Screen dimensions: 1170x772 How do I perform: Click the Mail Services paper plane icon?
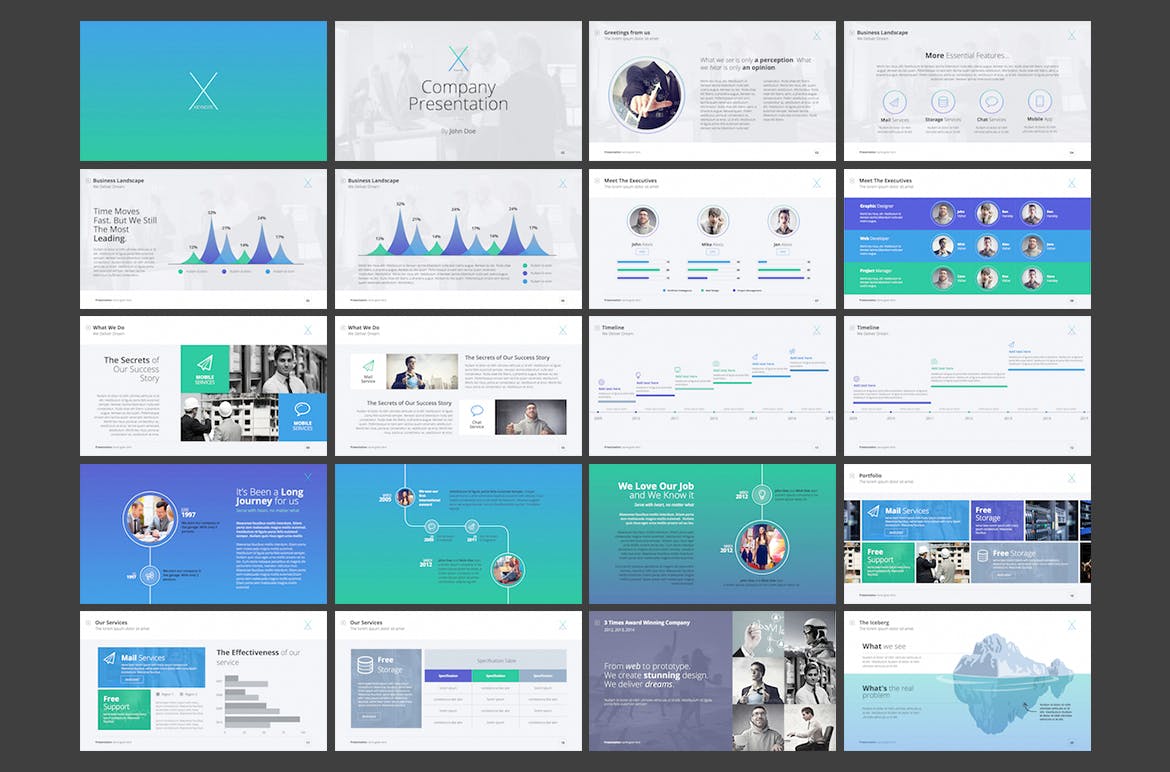coord(893,102)
